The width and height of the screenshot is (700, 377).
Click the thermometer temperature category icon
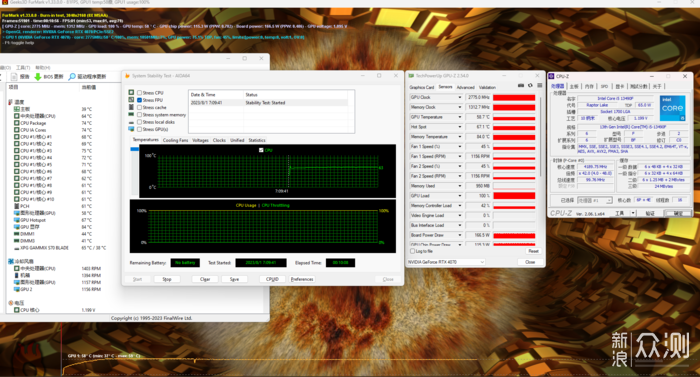(x=10, y=102)
